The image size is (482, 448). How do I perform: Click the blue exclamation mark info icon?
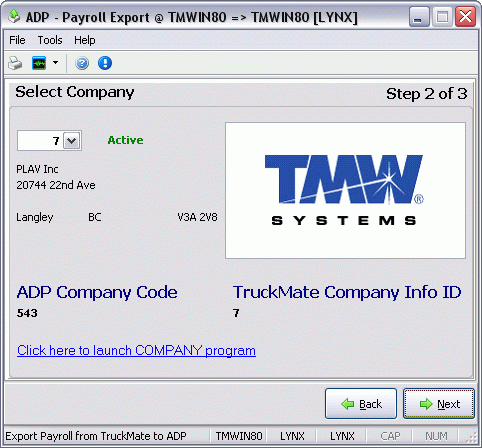tap(105, 63)
